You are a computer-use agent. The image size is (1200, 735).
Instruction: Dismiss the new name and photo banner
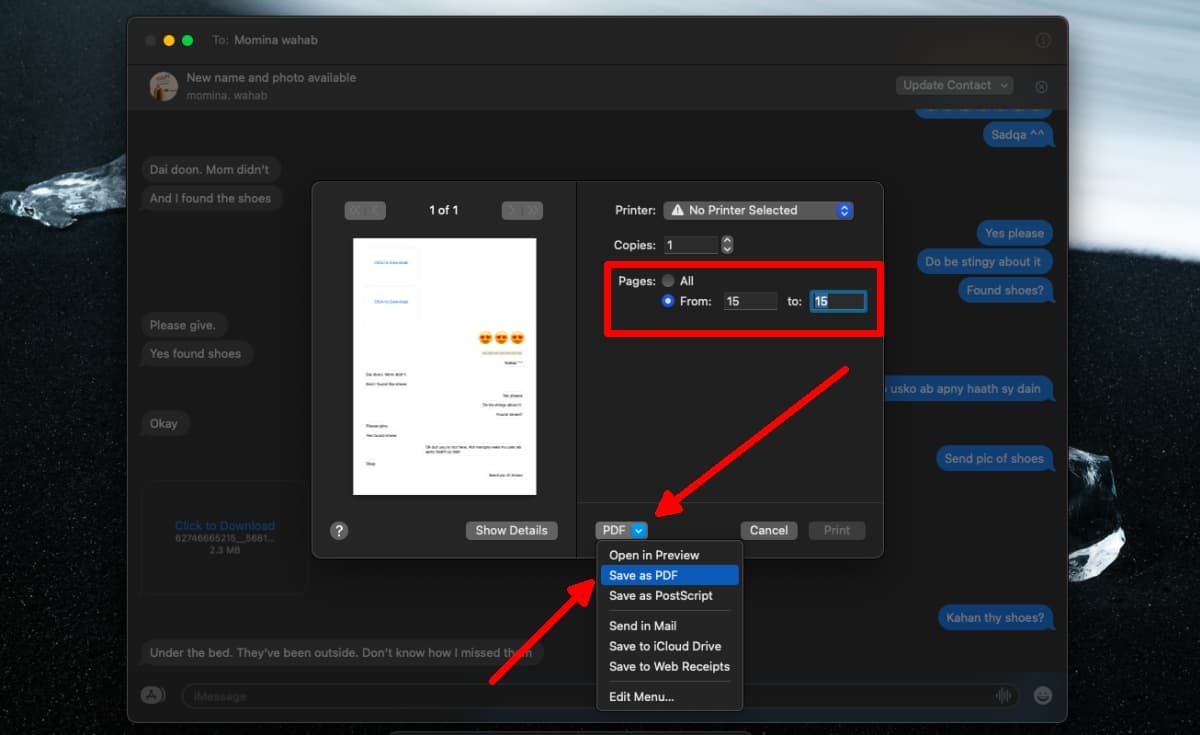(1041, 87)
